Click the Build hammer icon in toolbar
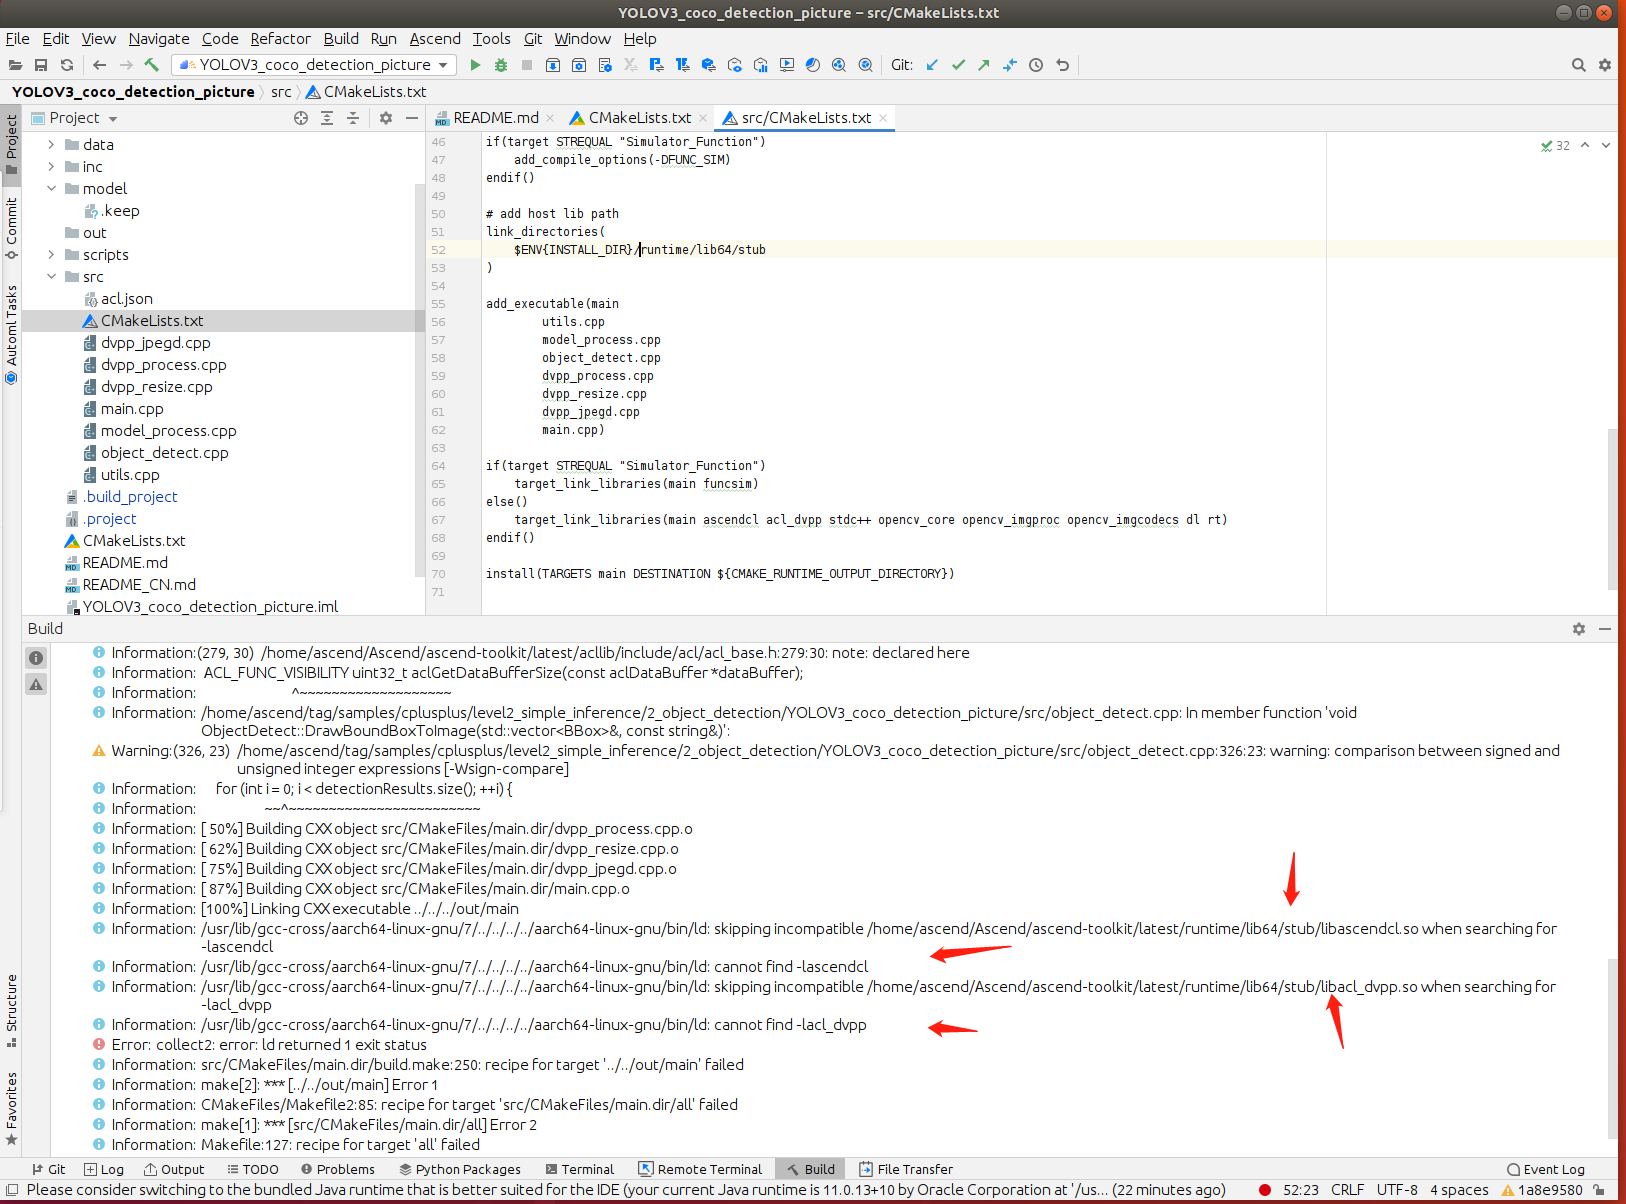The image size is (1626, 1204). (x=151, y=65)
